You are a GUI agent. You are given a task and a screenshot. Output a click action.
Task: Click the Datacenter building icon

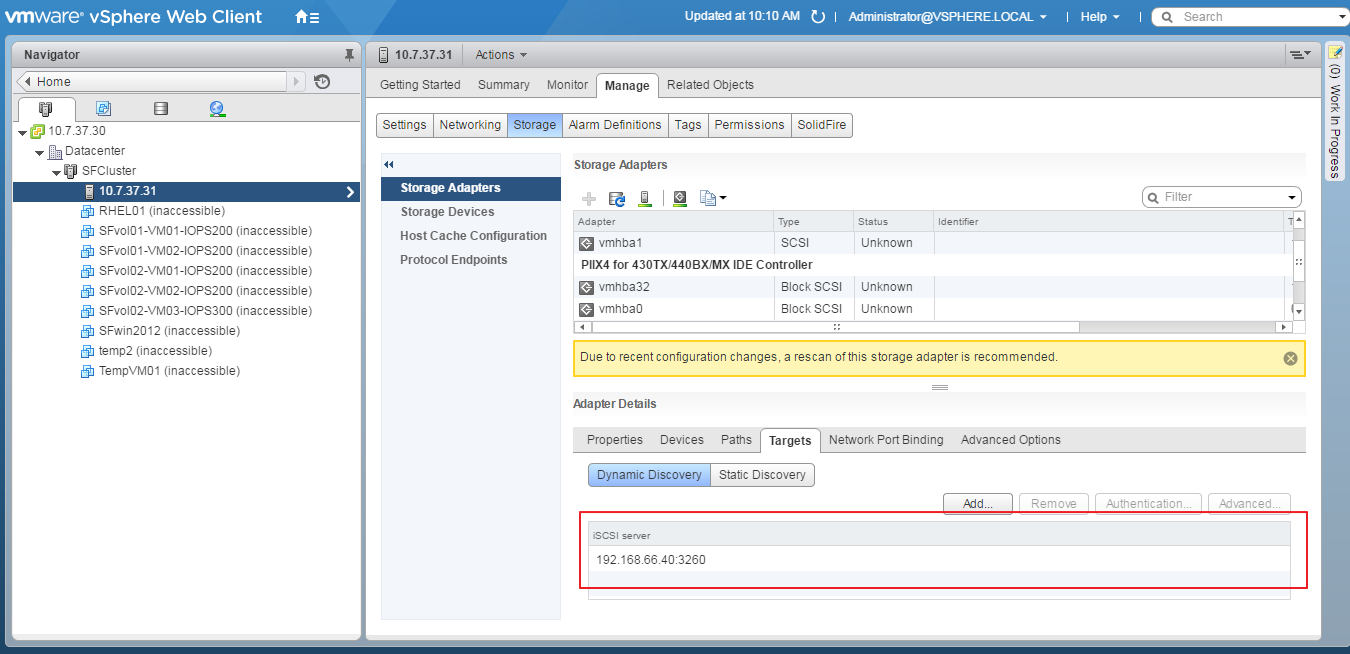point(55,151)
